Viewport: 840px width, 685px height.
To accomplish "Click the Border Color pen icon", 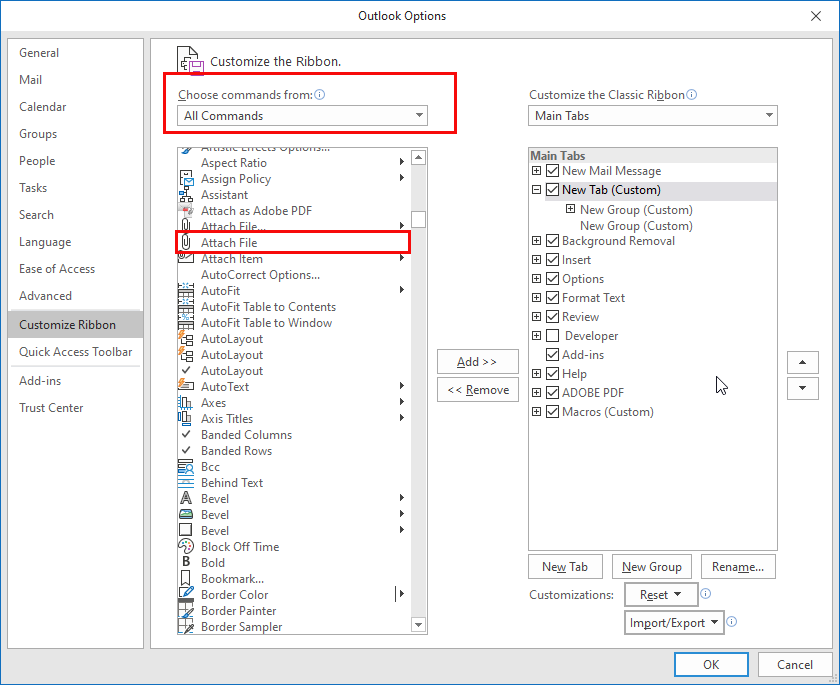I will [x=186, y=594].
